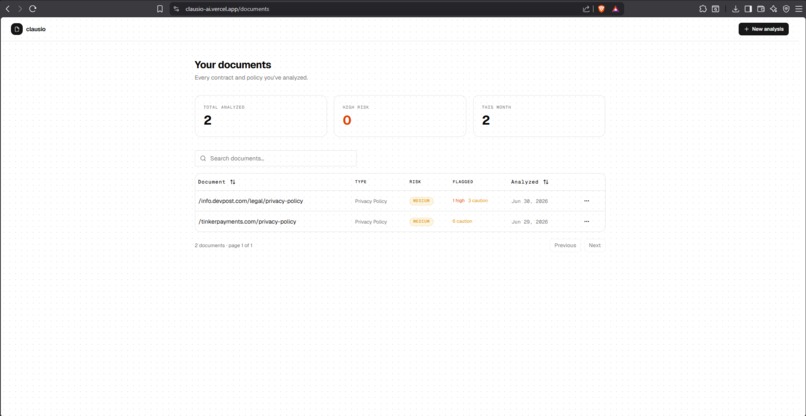Sort documents by the Analyzed column
This screenshot has height=416, width=806.
529,182
